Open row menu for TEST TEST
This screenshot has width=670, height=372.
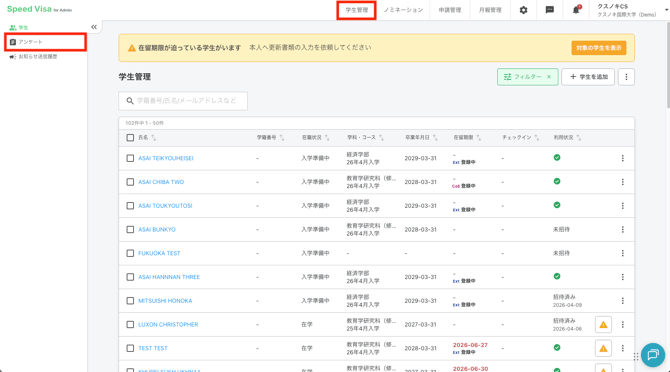[623, 348]
